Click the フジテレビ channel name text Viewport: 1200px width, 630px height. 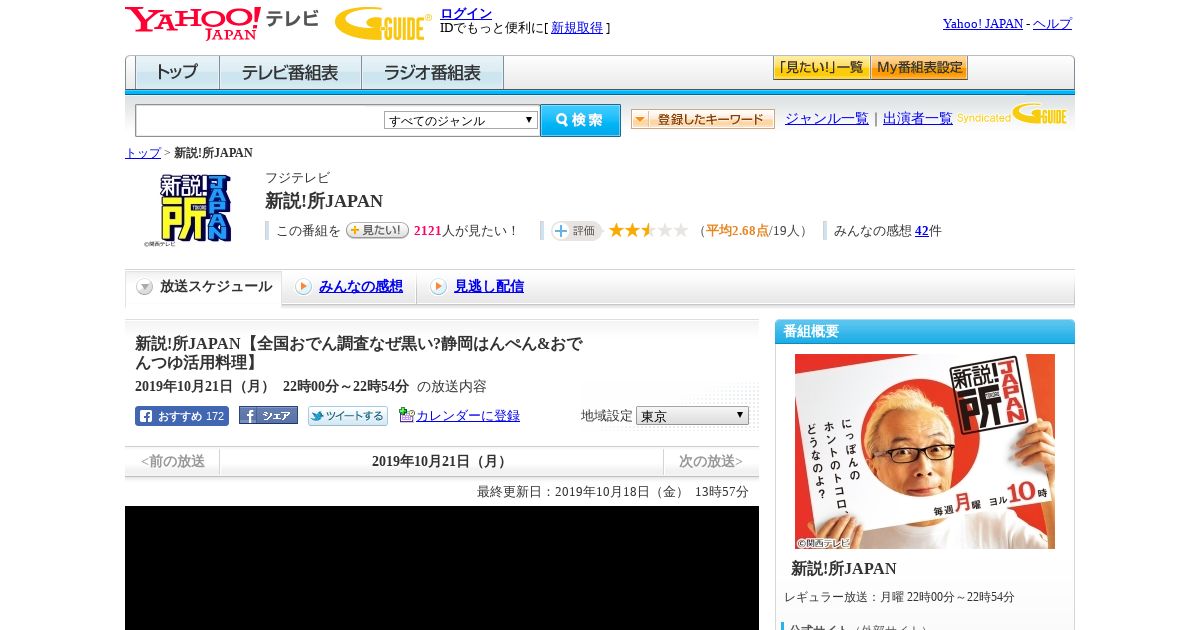click(297, 178)
